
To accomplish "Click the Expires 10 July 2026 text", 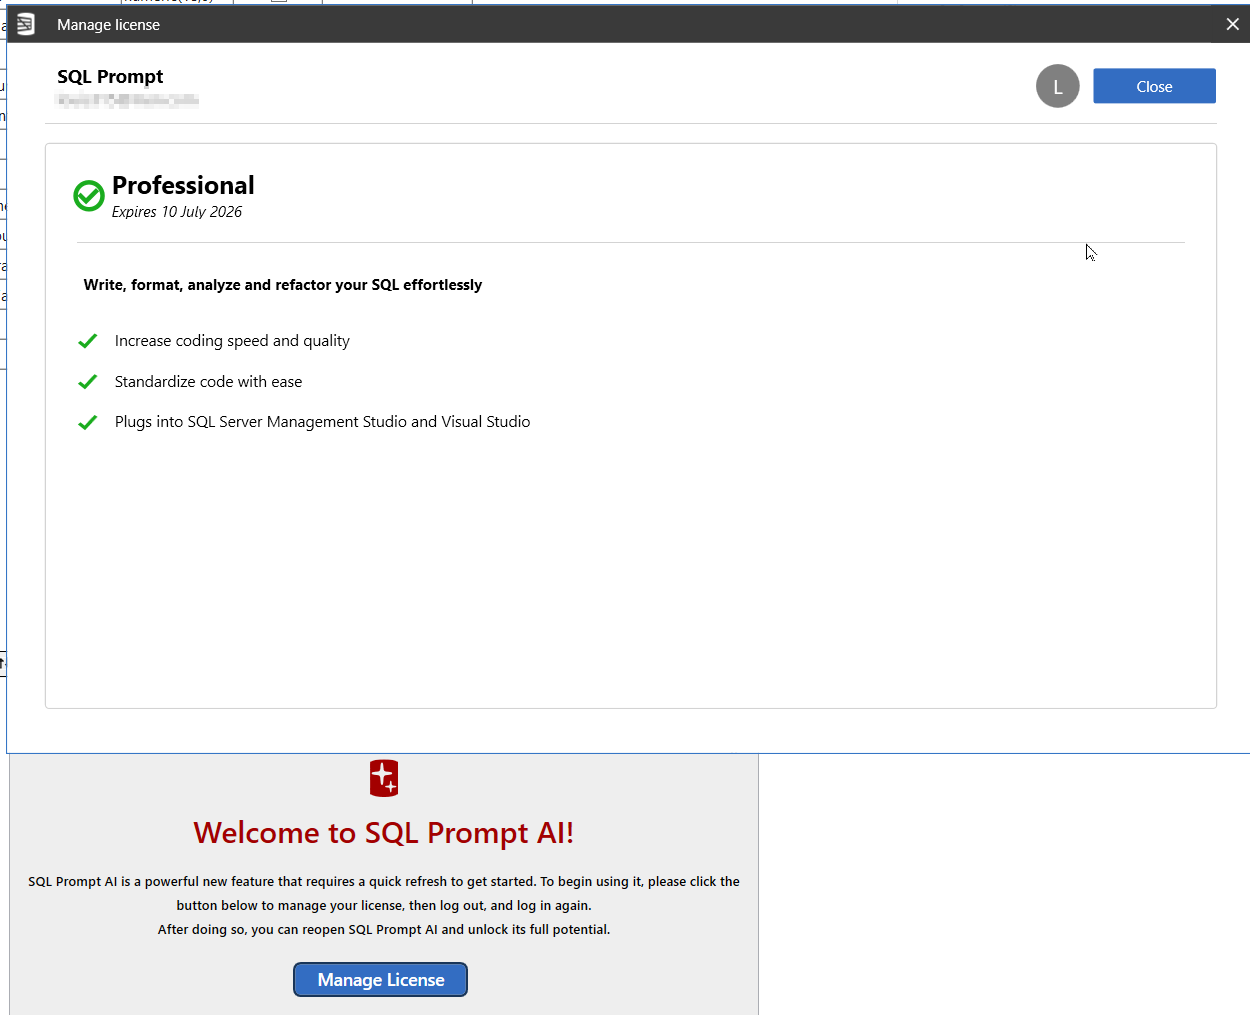I will pyautogui.click(x=177, y=212).
